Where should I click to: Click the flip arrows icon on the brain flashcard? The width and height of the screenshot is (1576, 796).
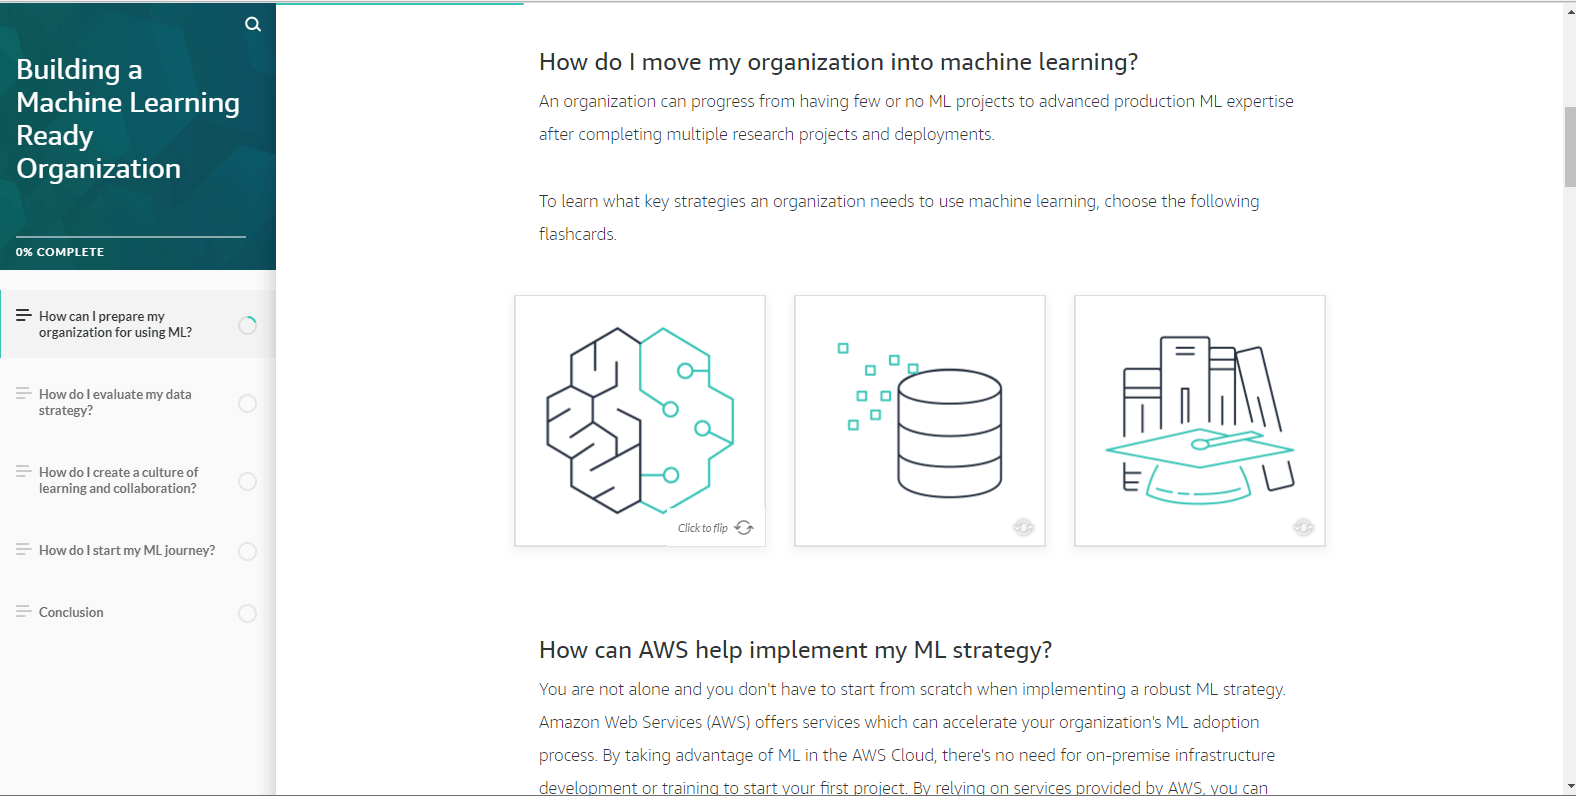tap(744, 528)
